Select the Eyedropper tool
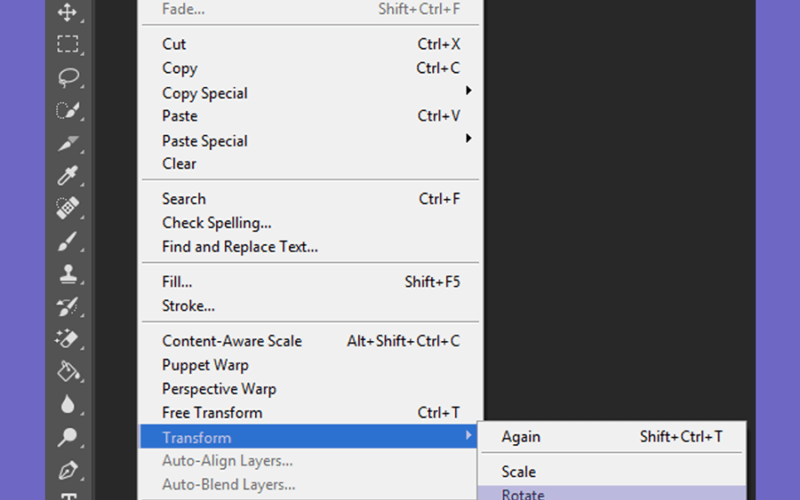The image size is (800, 500). pos(68,176)
